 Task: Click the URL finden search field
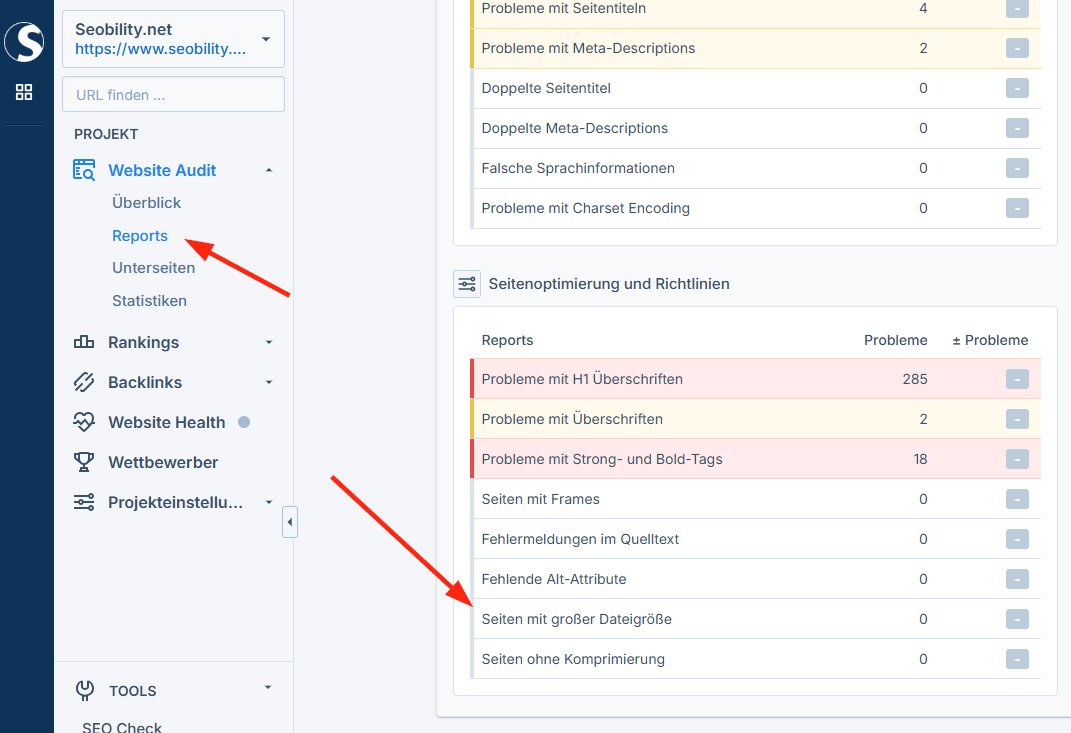coord(173,95)
